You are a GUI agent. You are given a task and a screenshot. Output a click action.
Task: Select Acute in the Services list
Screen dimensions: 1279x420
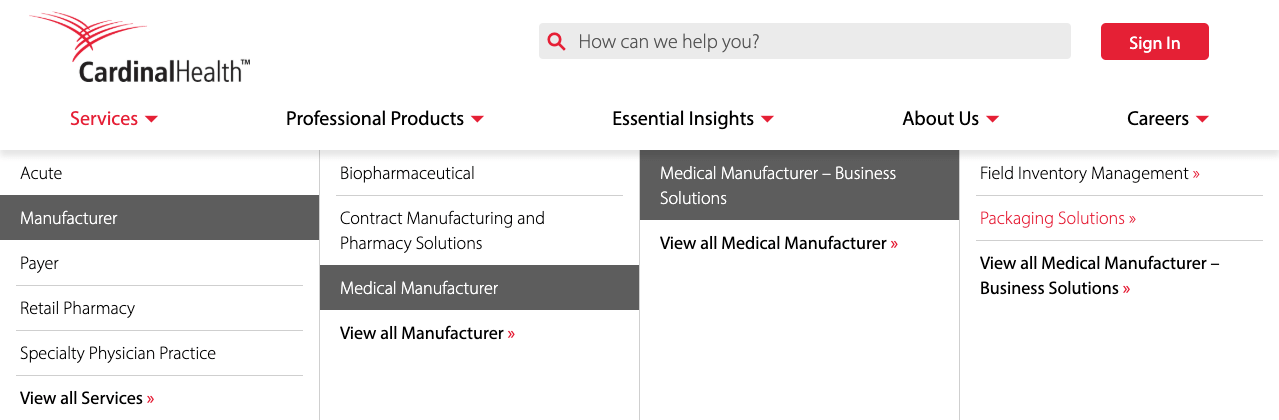click(x=159, y=173)
